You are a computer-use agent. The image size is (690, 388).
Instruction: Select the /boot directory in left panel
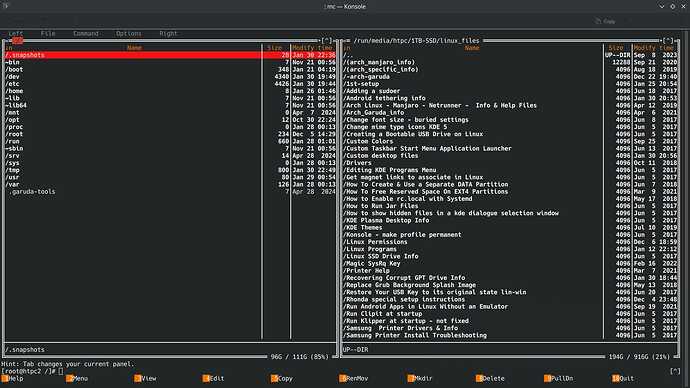coord(170,70)
